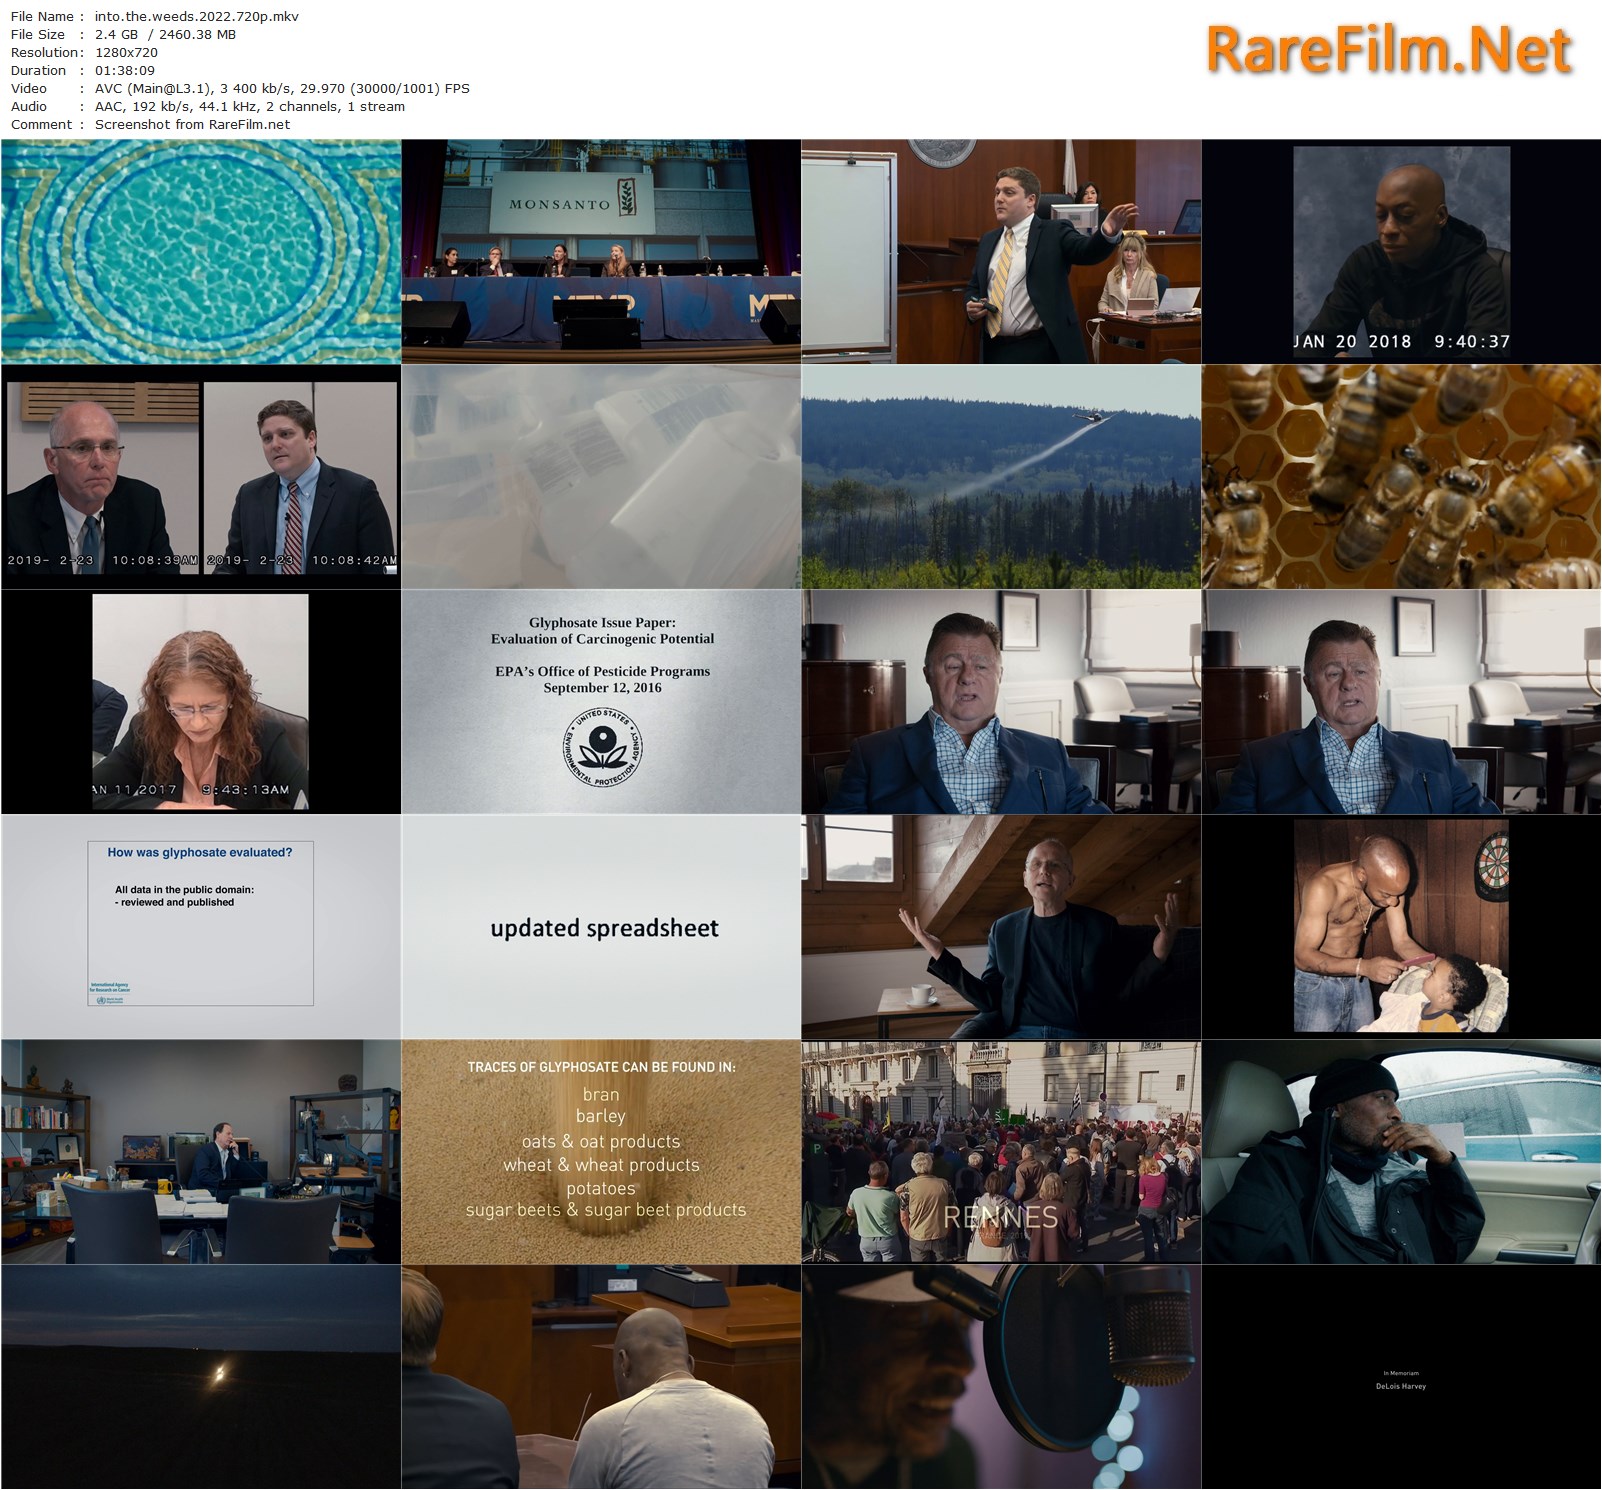Open thumbnail of lawyer pointing in courtroom
Viewport: 1602px width, 1490px height.
pyautogui.click(x=1001, y=251)
